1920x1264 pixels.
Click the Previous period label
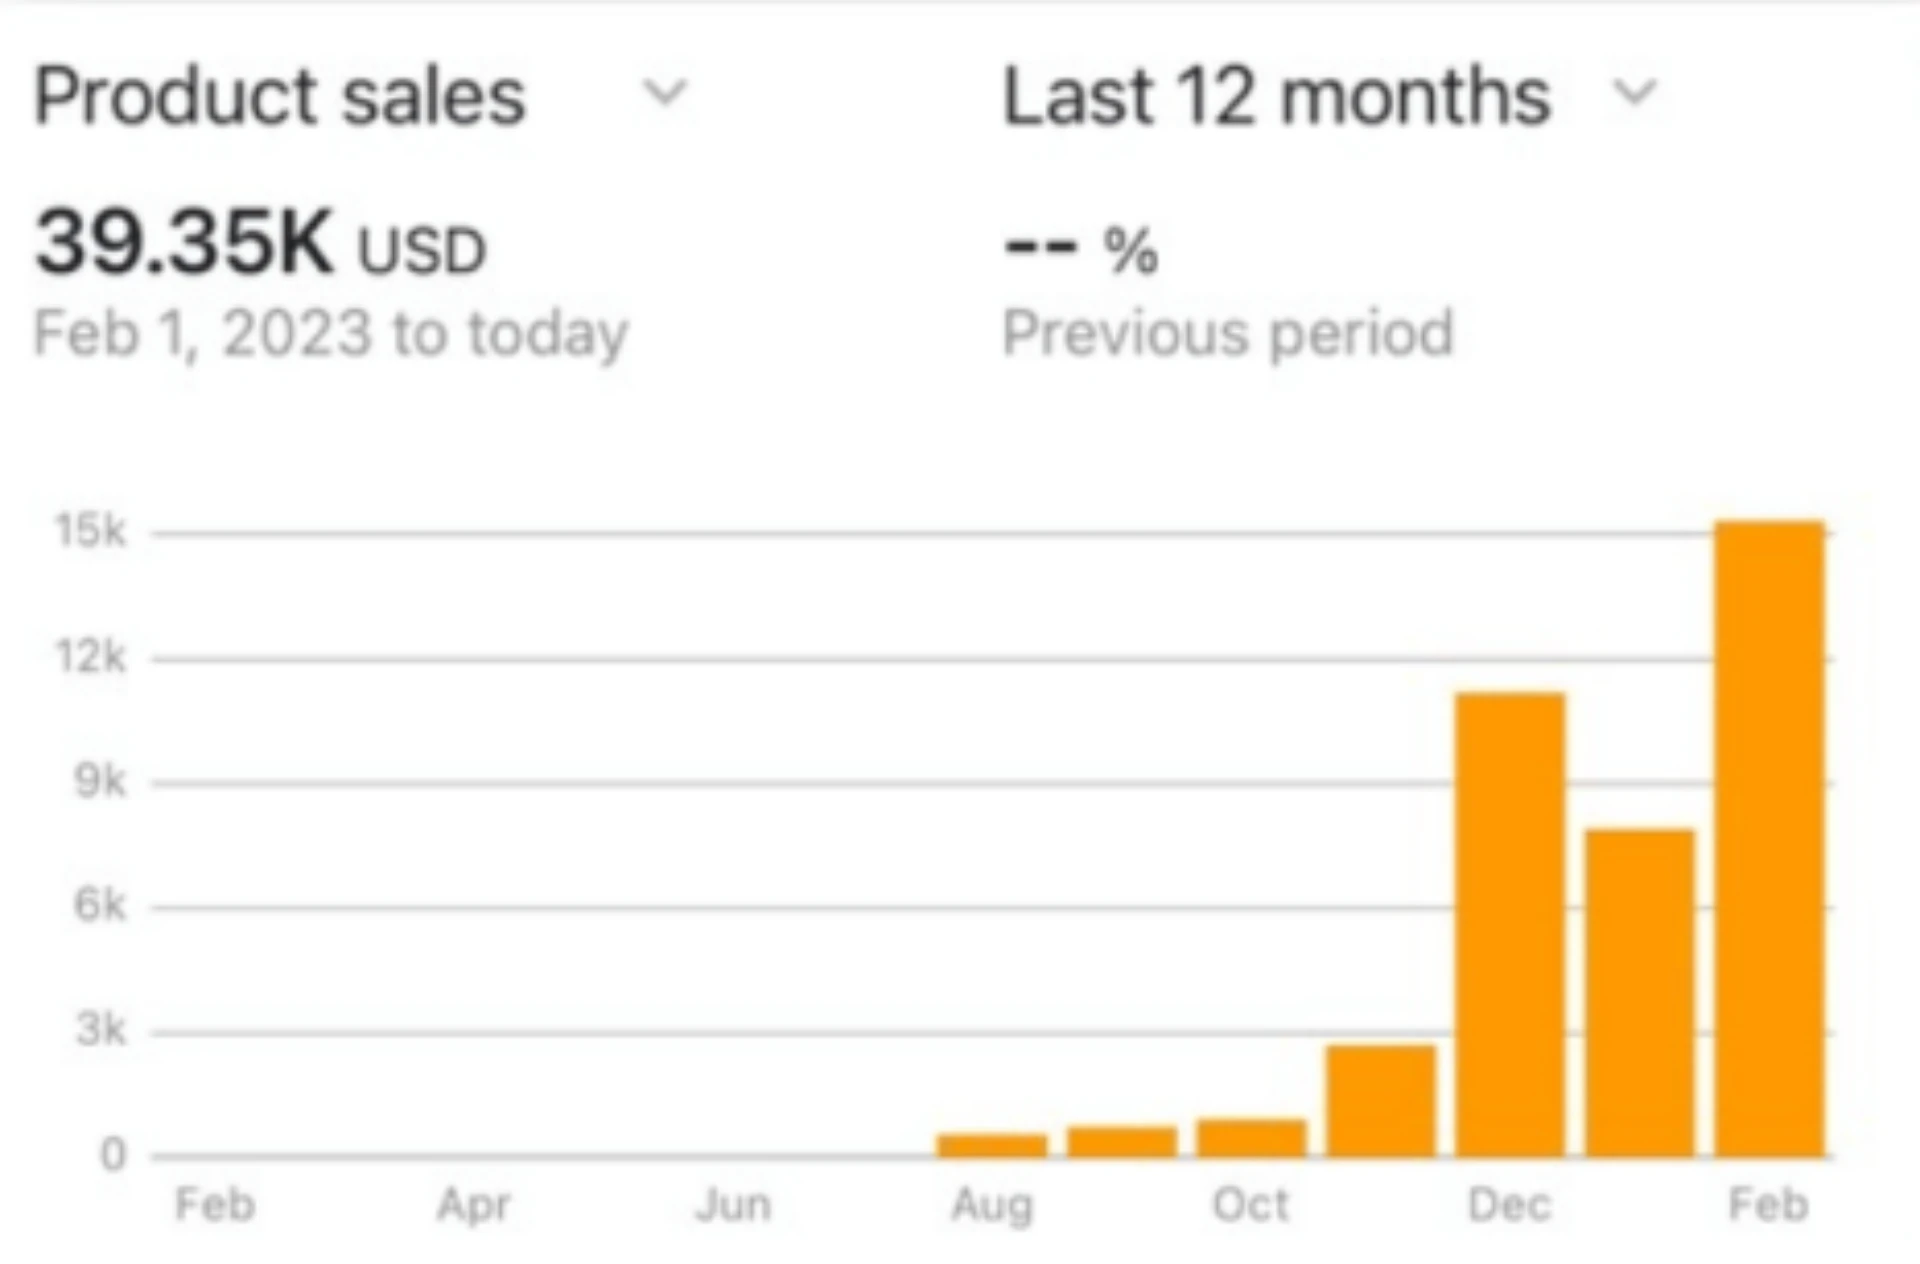coord(1227,333)
